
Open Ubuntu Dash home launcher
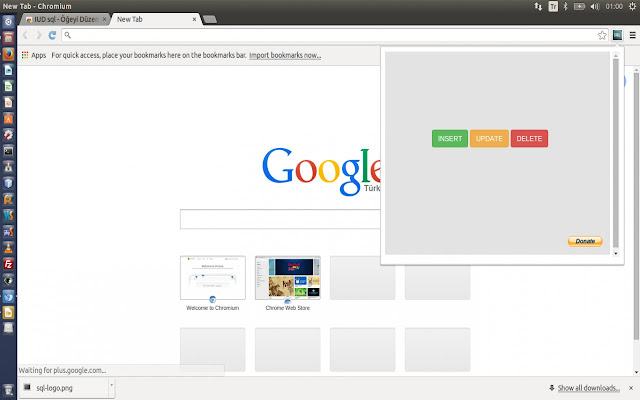(x=8, y=22)
